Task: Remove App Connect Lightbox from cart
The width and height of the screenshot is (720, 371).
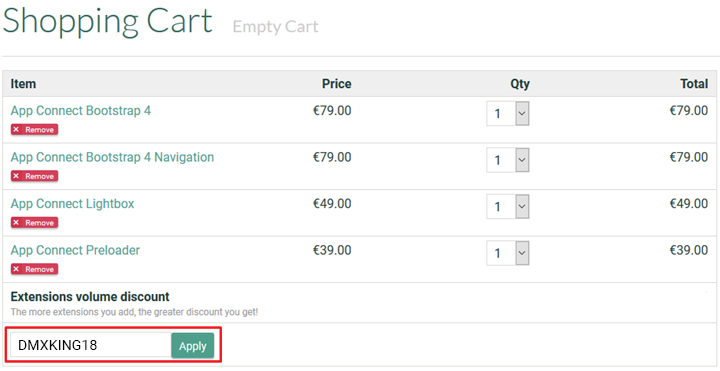Action: 34,223
